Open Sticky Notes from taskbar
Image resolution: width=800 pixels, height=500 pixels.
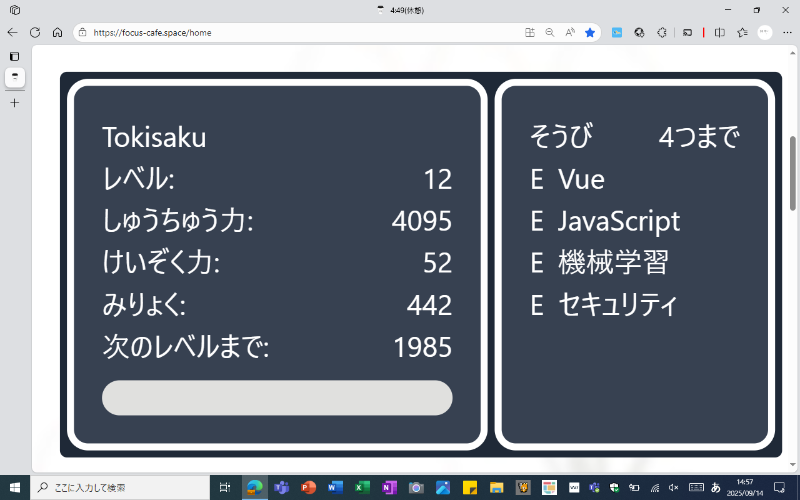(x=470, y=488)
